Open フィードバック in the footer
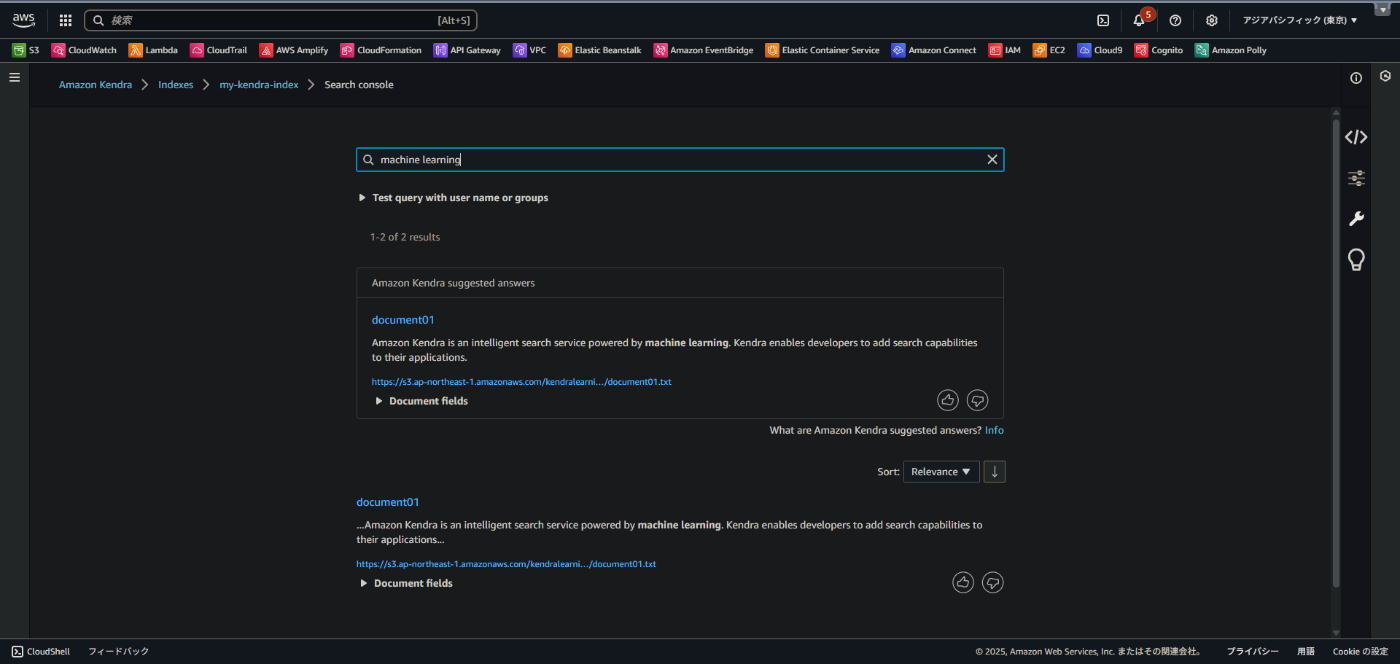The image size is (1400, 664). coord(118,651)
